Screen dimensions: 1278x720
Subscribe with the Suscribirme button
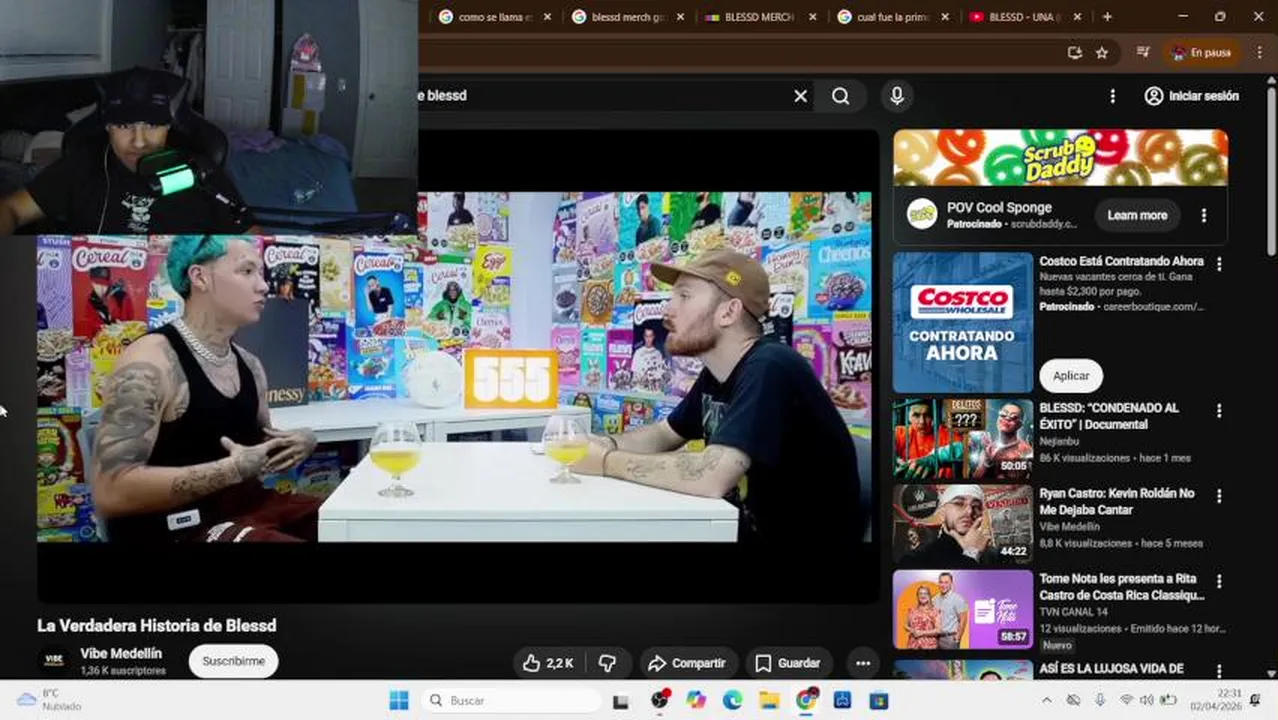pos(233,661)
